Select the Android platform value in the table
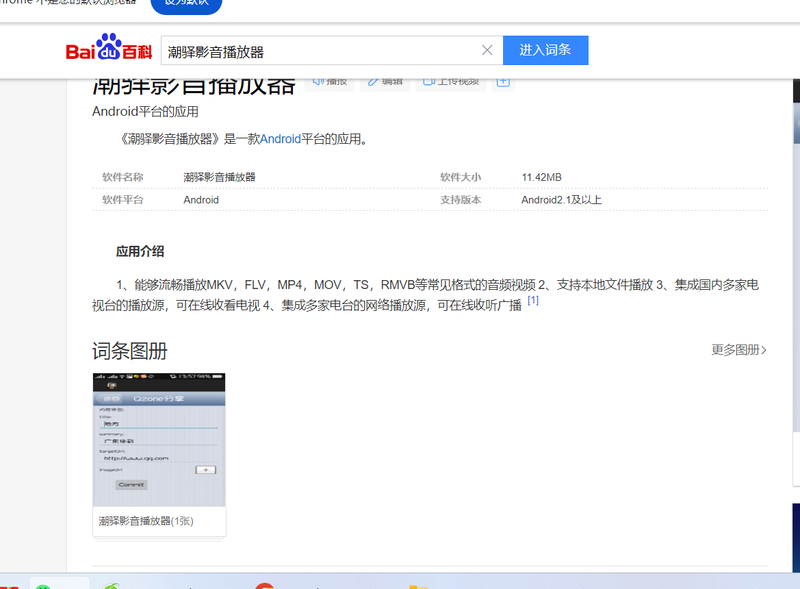 click(201, 200)
